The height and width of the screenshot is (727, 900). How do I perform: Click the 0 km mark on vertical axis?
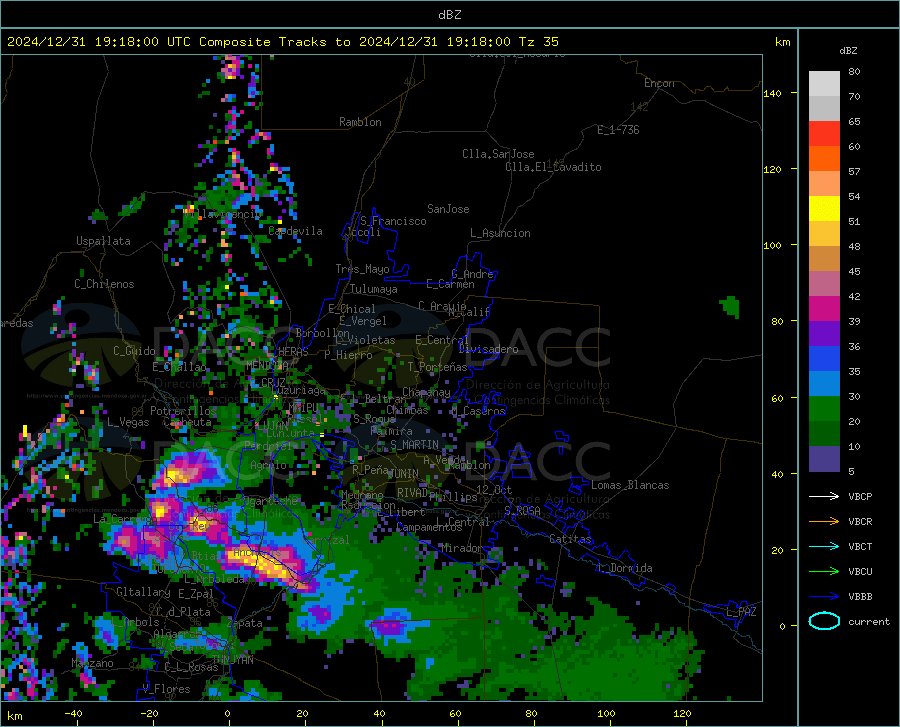tap(782, 626)
